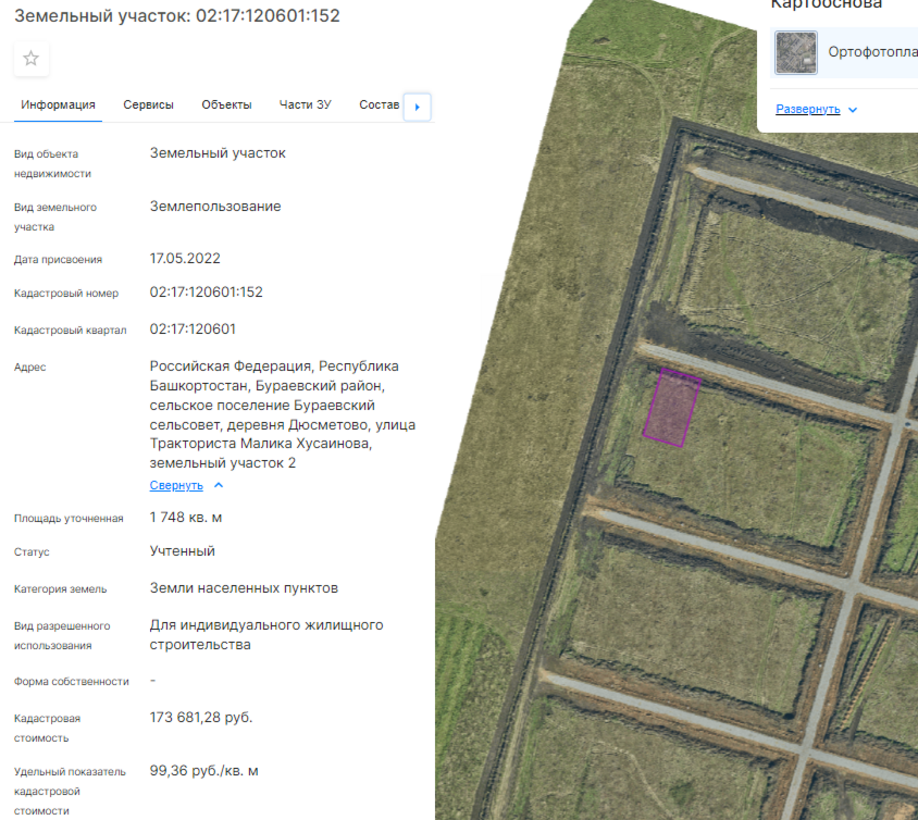Click the cadastral quarter value 02:17:120601
The image size is (918, 820).
193,329
